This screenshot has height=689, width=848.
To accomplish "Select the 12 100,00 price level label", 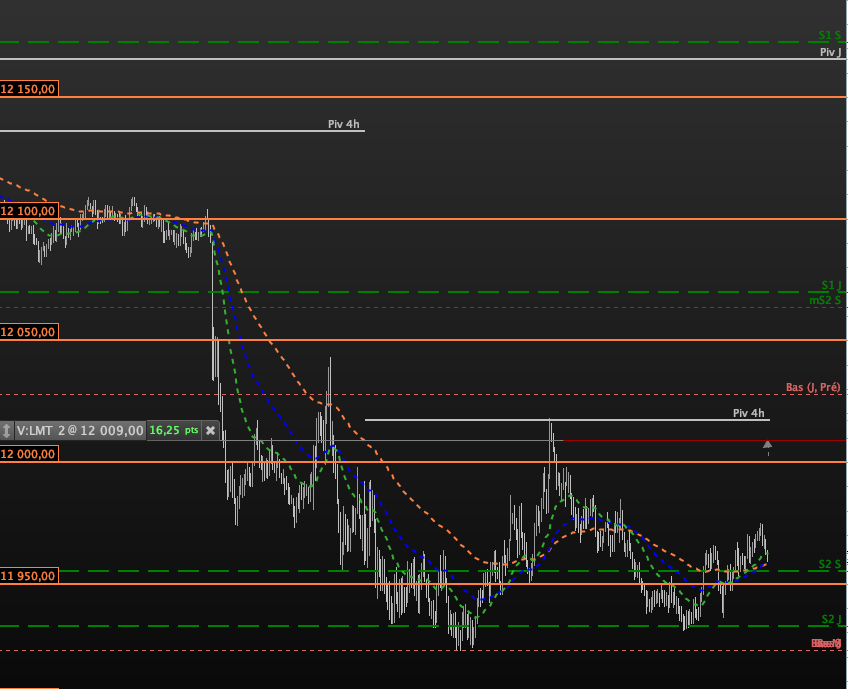I will (29, 210).
